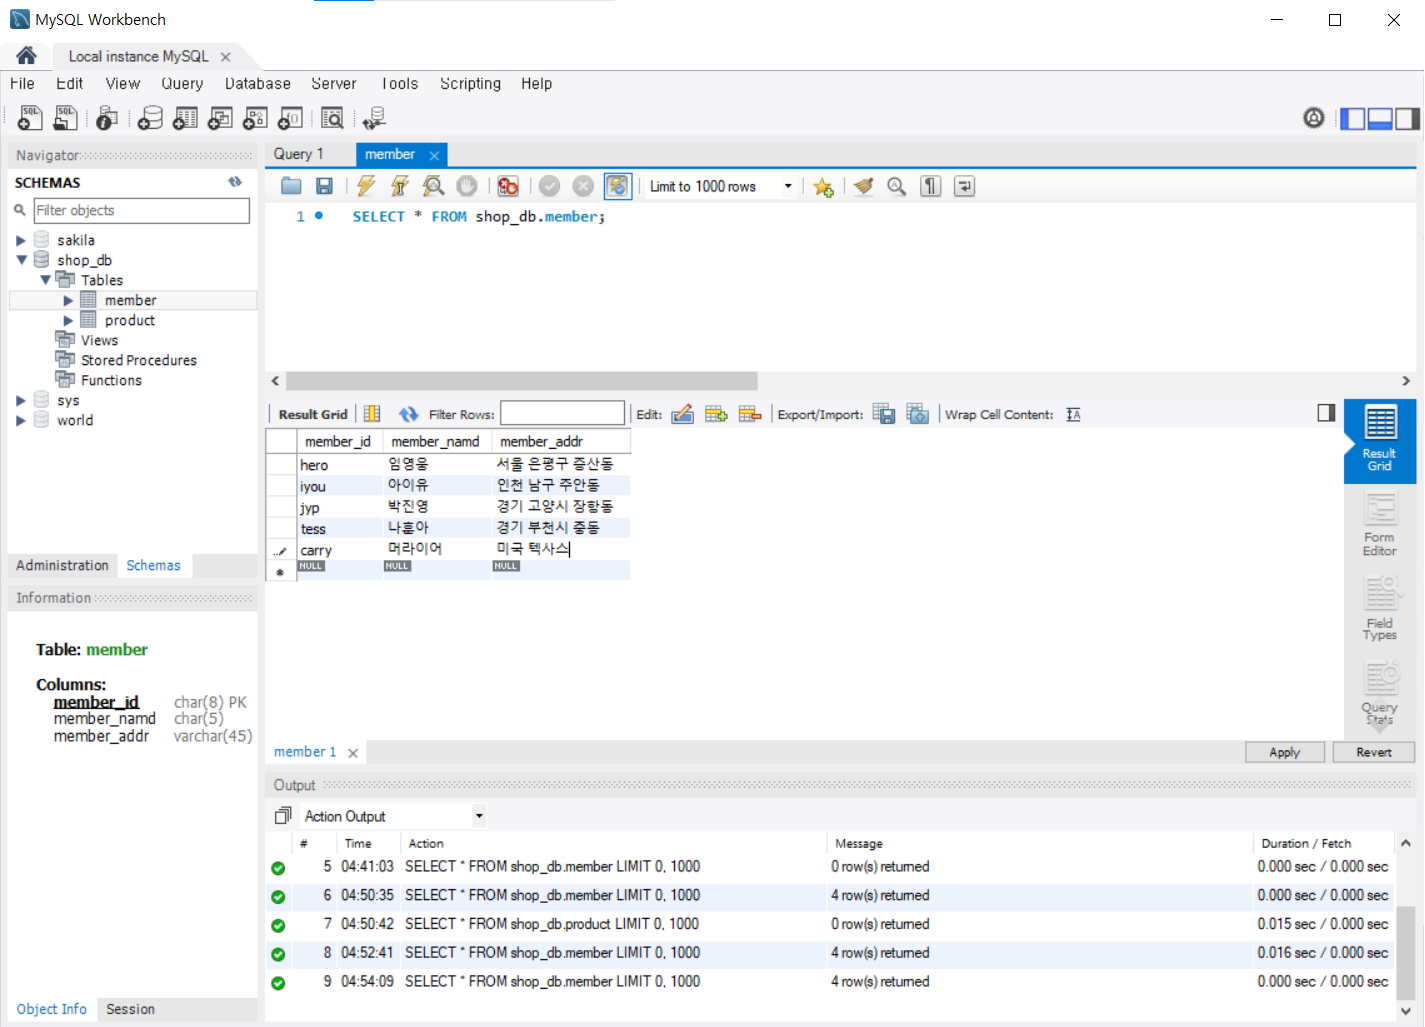Save script icon in query editor
Image resolution: width=1425 pixels, height=1027 pixels.
click(324, 186)
